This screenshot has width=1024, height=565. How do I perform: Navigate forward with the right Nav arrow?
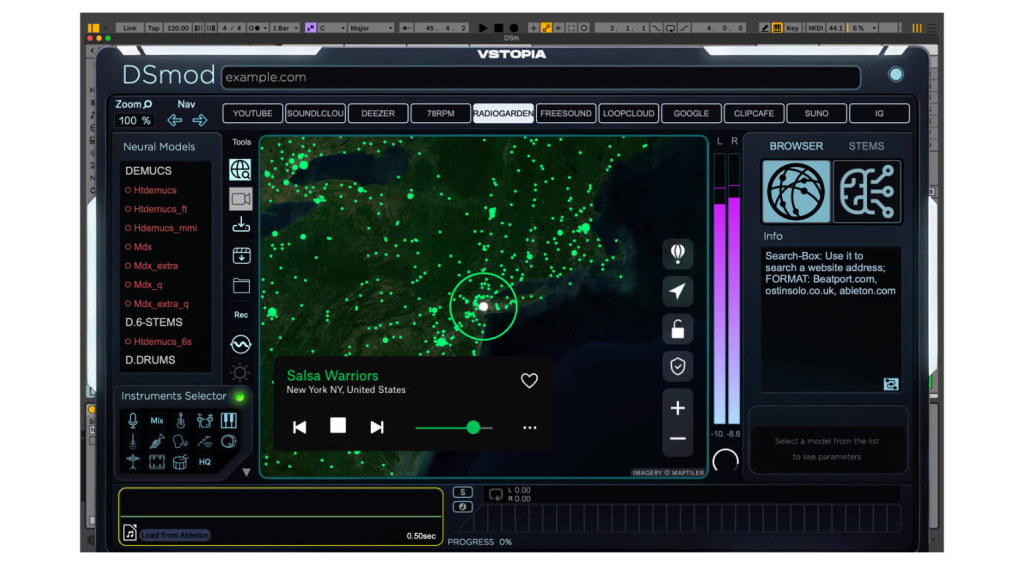(200, 120)
